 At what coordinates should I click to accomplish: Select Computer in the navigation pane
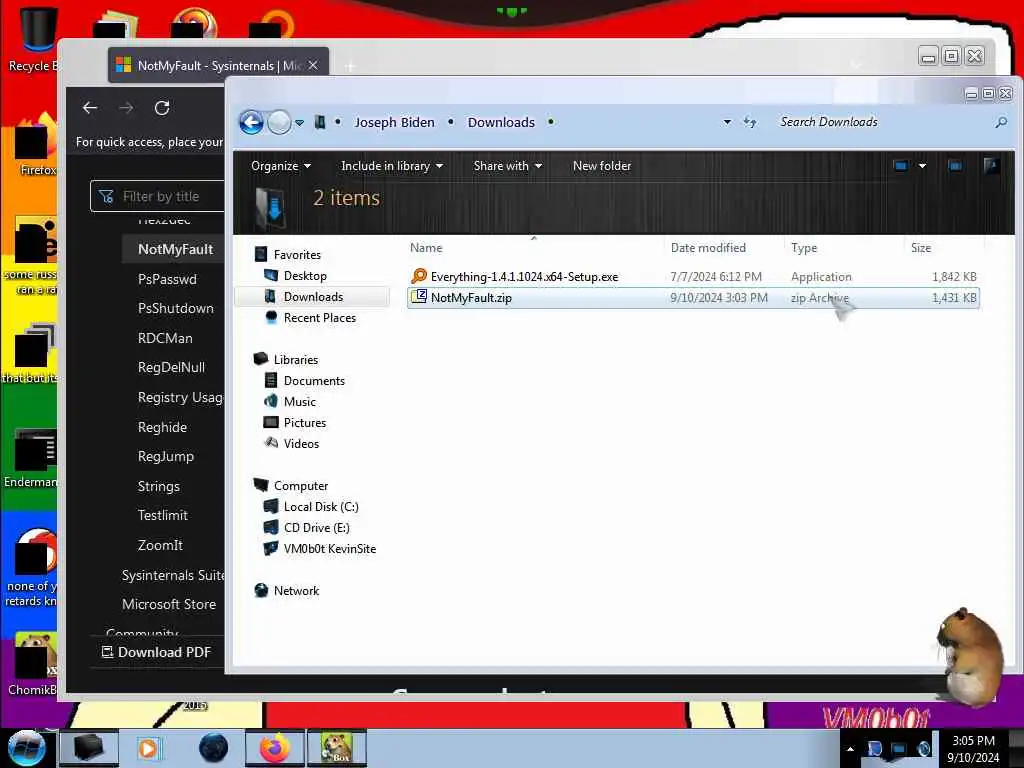click(300, 485)
